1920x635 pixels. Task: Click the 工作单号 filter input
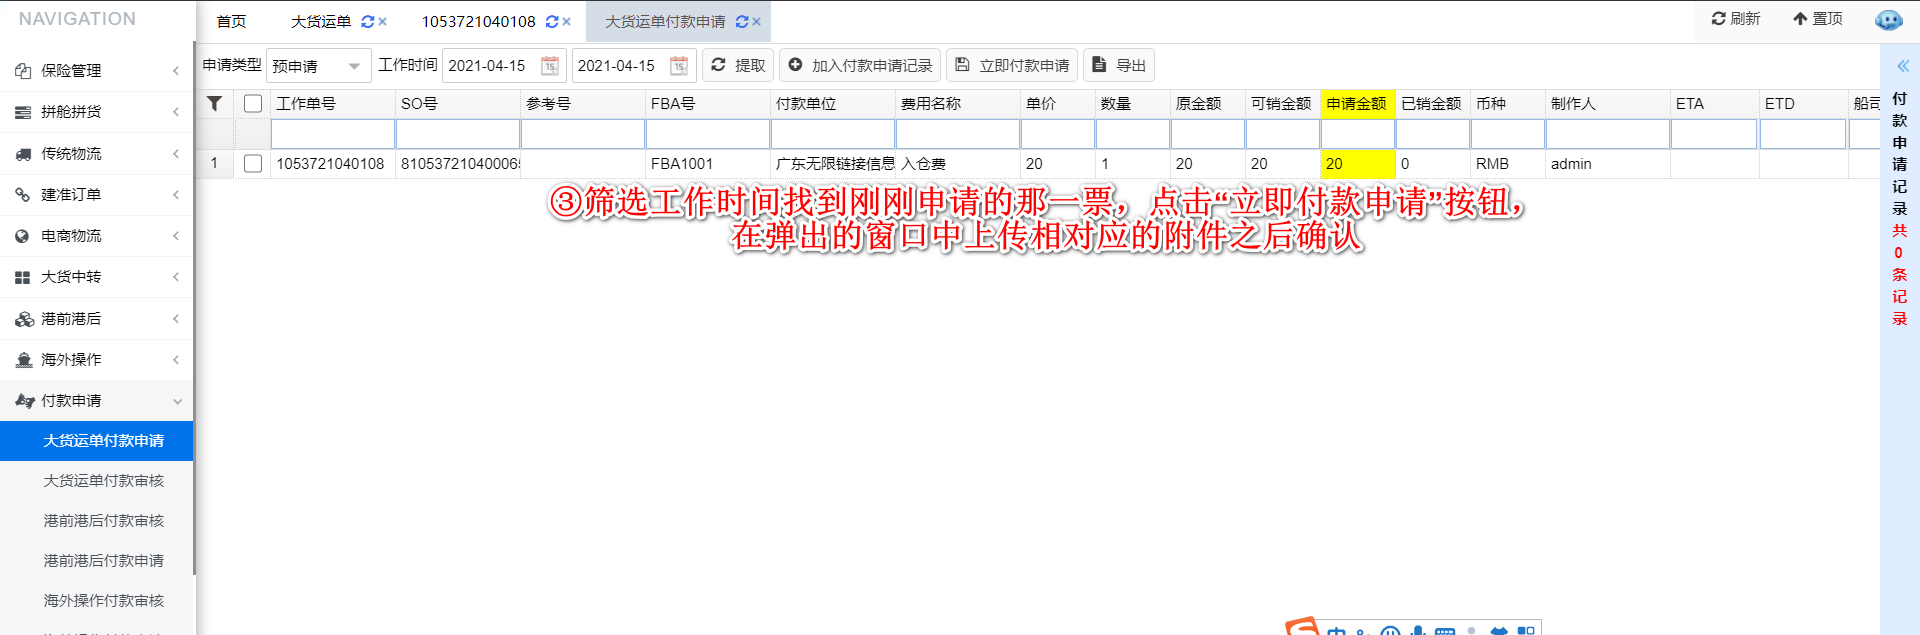pyautogui.click(x=333, y=134)
